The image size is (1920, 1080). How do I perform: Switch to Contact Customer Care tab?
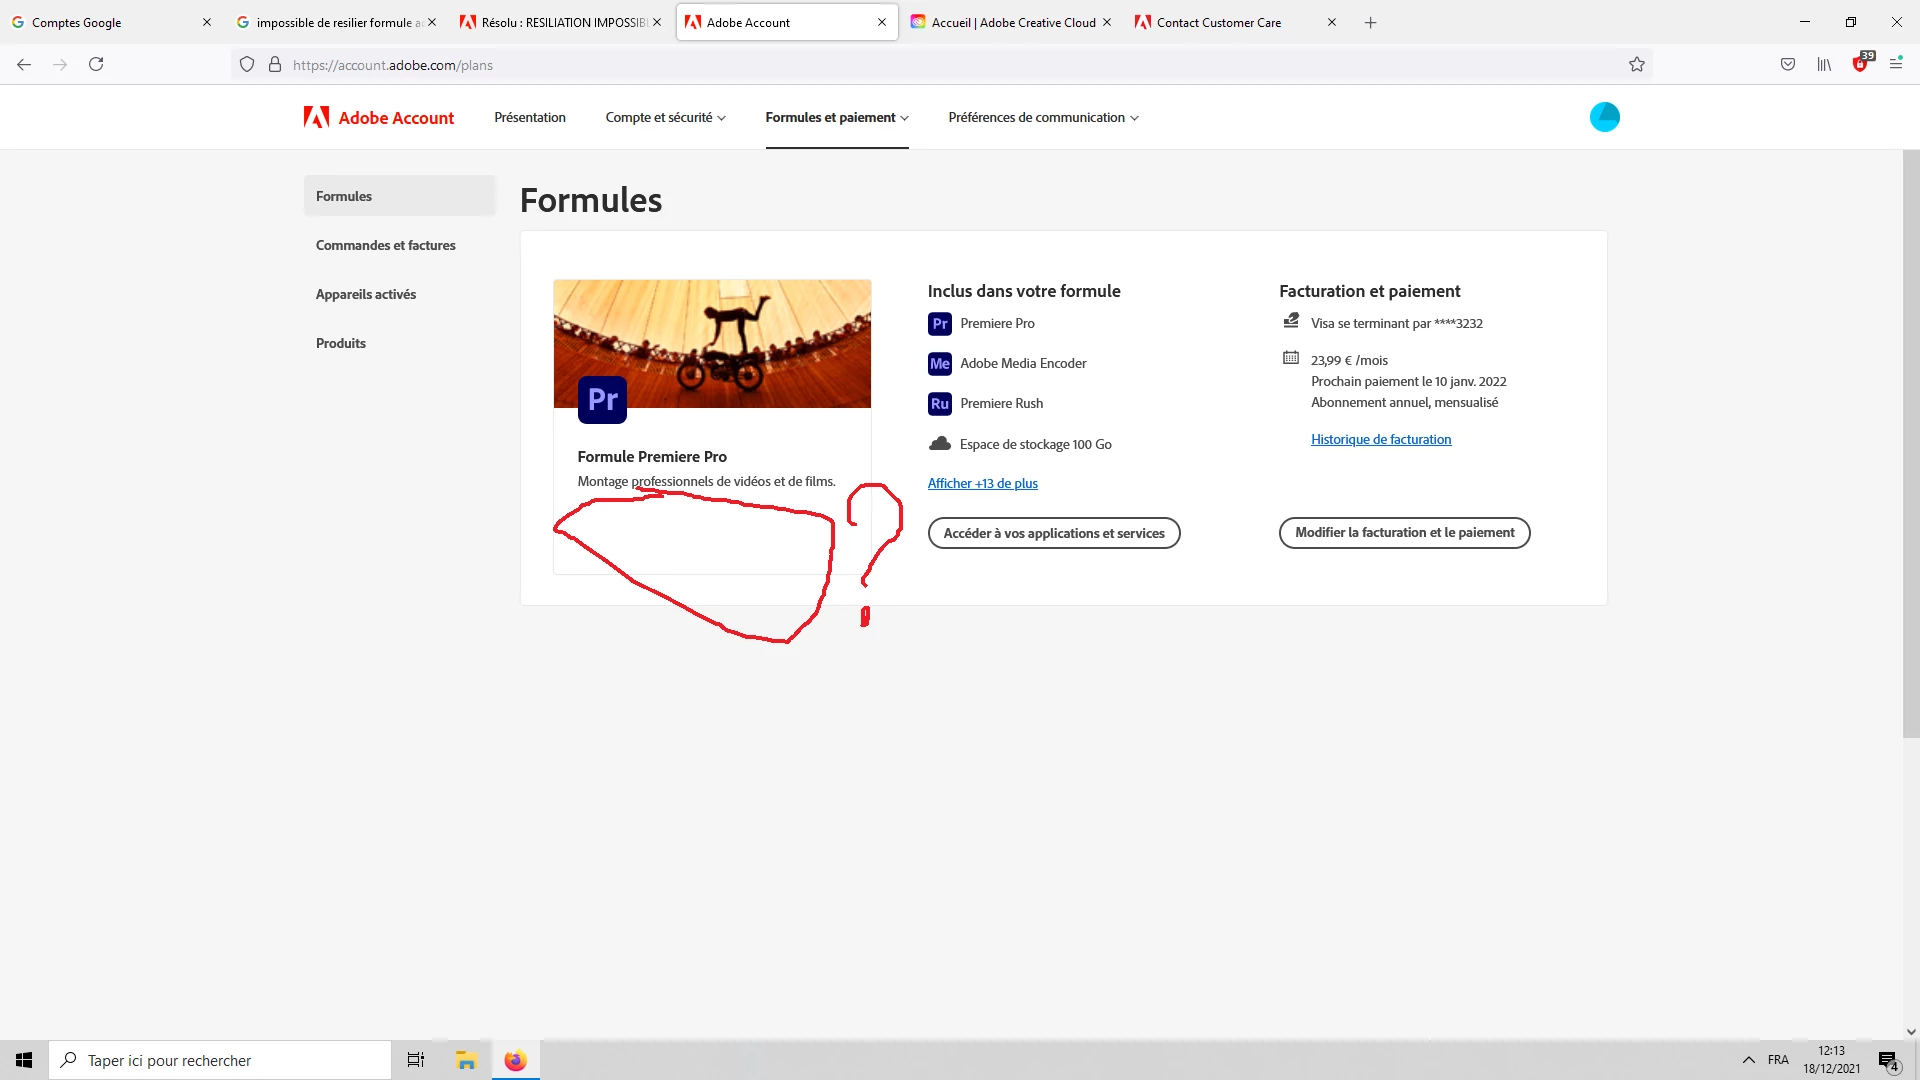(x=1218, y=22)
